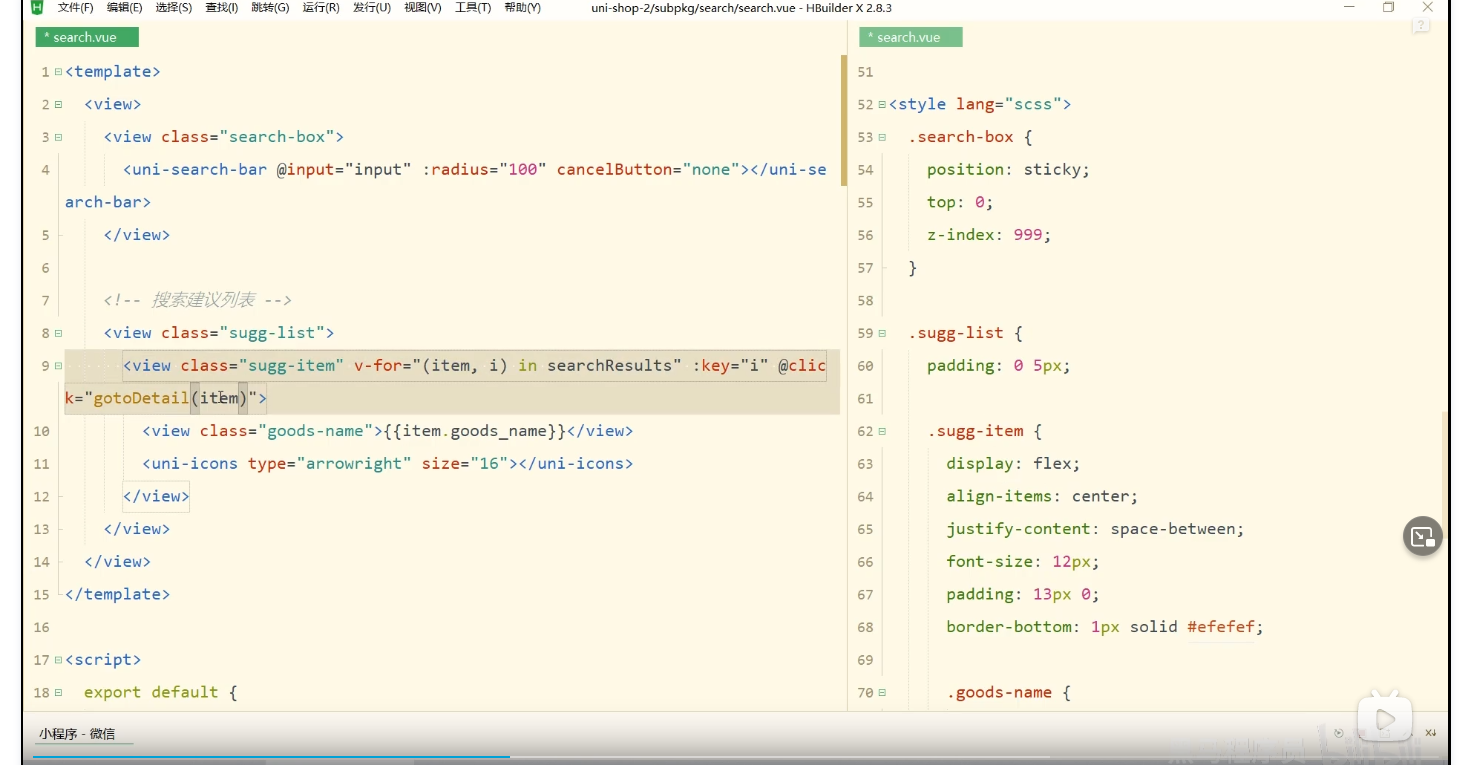Click the left editor vertical scrollbar
The image size is (1468, 765).
tap(844, 120)
